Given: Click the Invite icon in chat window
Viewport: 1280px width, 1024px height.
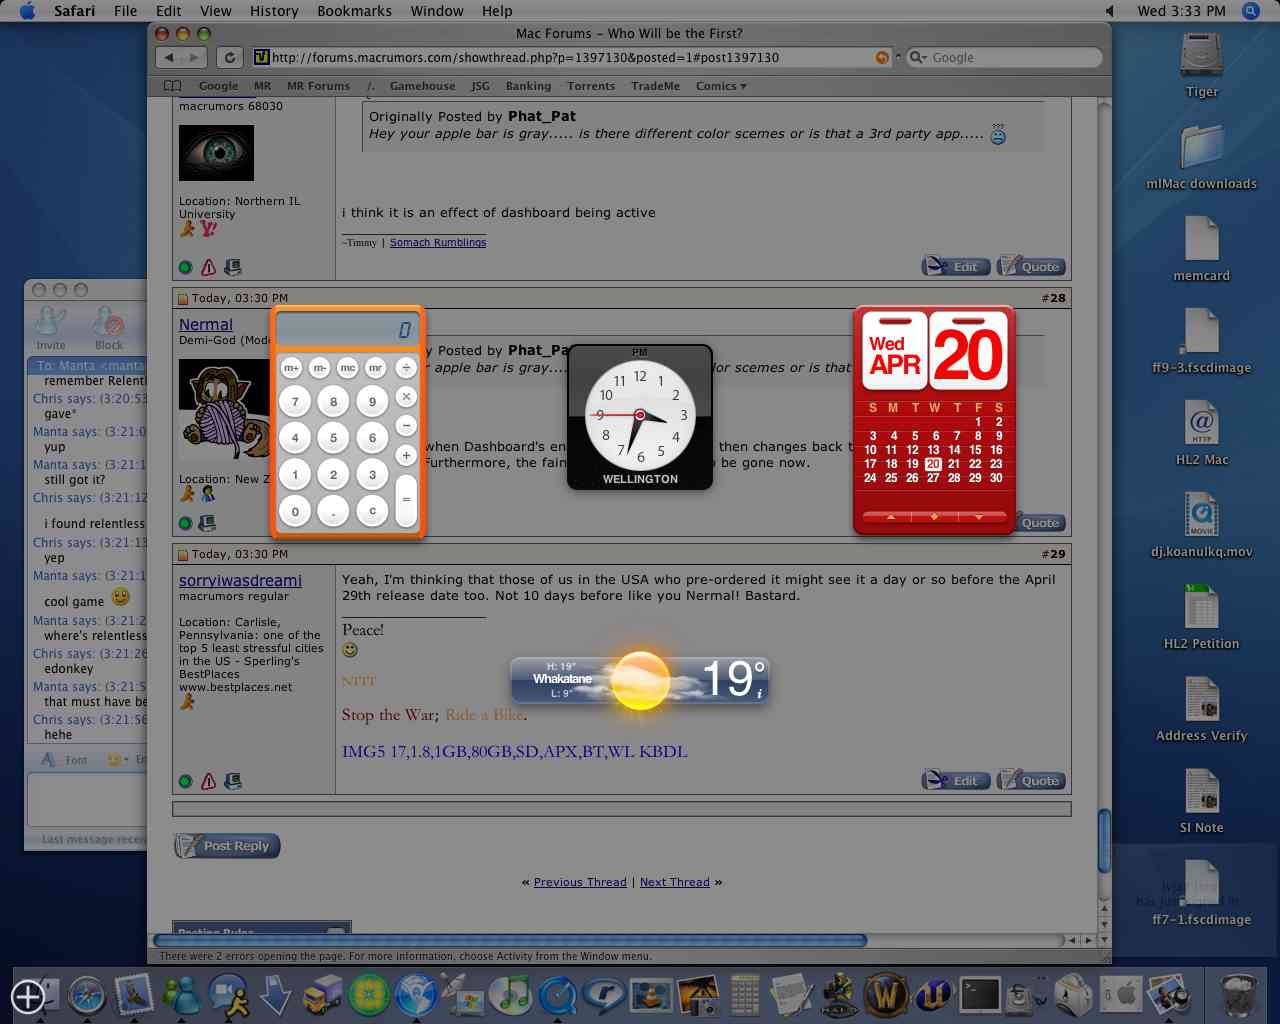Looking at the screenshot, I should [50, 328].
